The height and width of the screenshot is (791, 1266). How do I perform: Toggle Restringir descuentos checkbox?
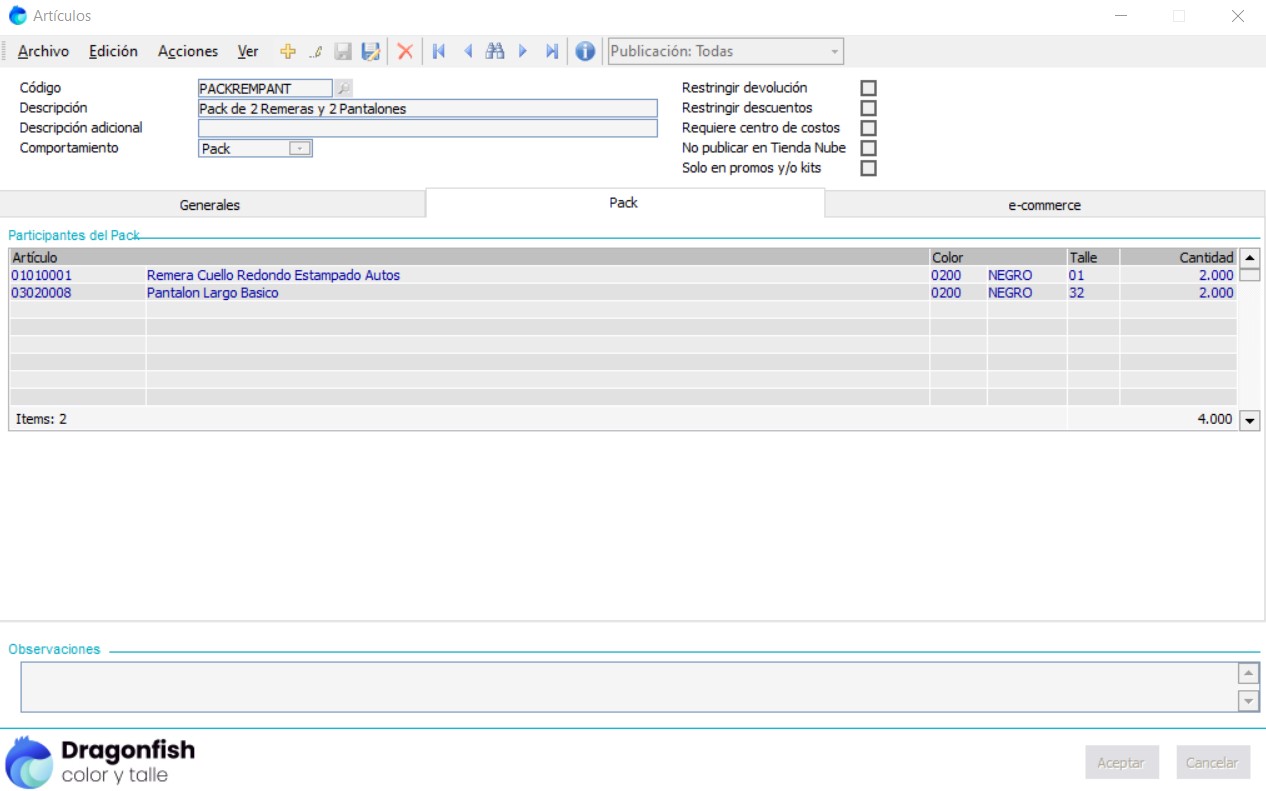(x=868, y=108)
